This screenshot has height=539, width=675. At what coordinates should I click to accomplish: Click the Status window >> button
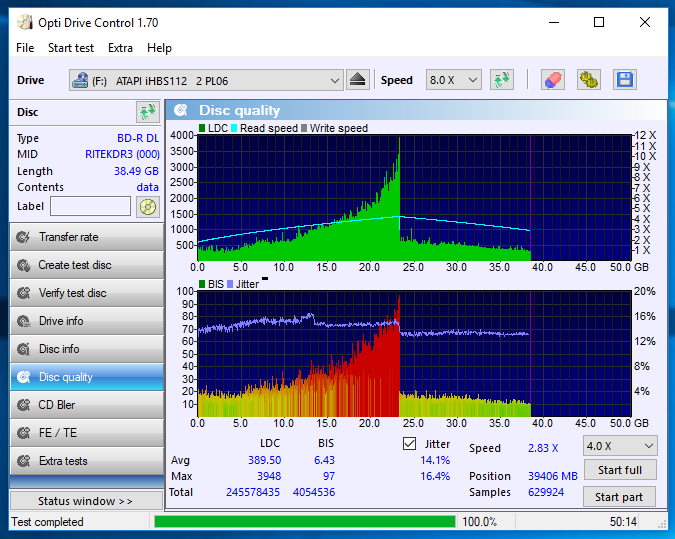86,501
